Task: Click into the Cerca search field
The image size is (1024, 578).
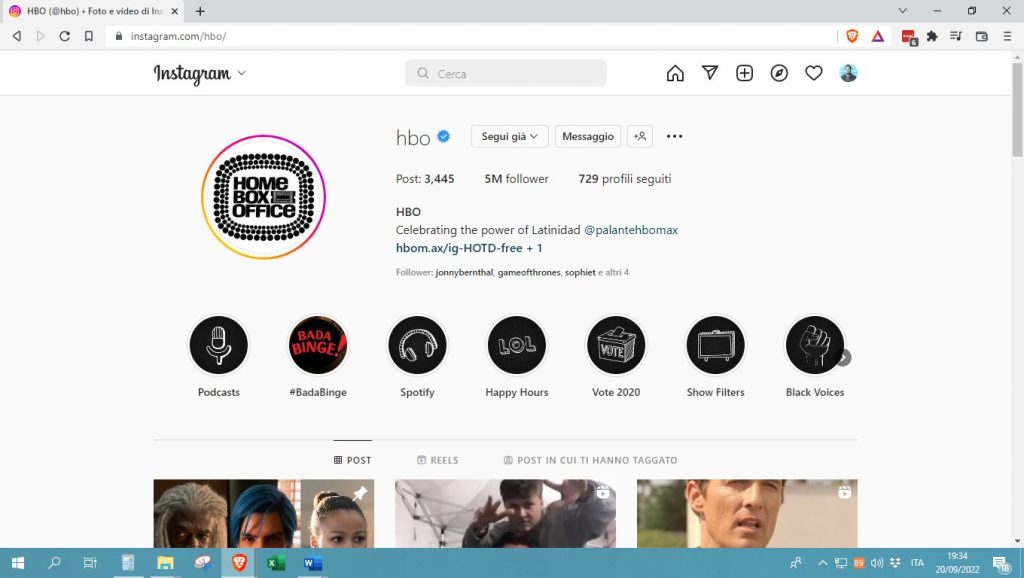Action: 515,74
